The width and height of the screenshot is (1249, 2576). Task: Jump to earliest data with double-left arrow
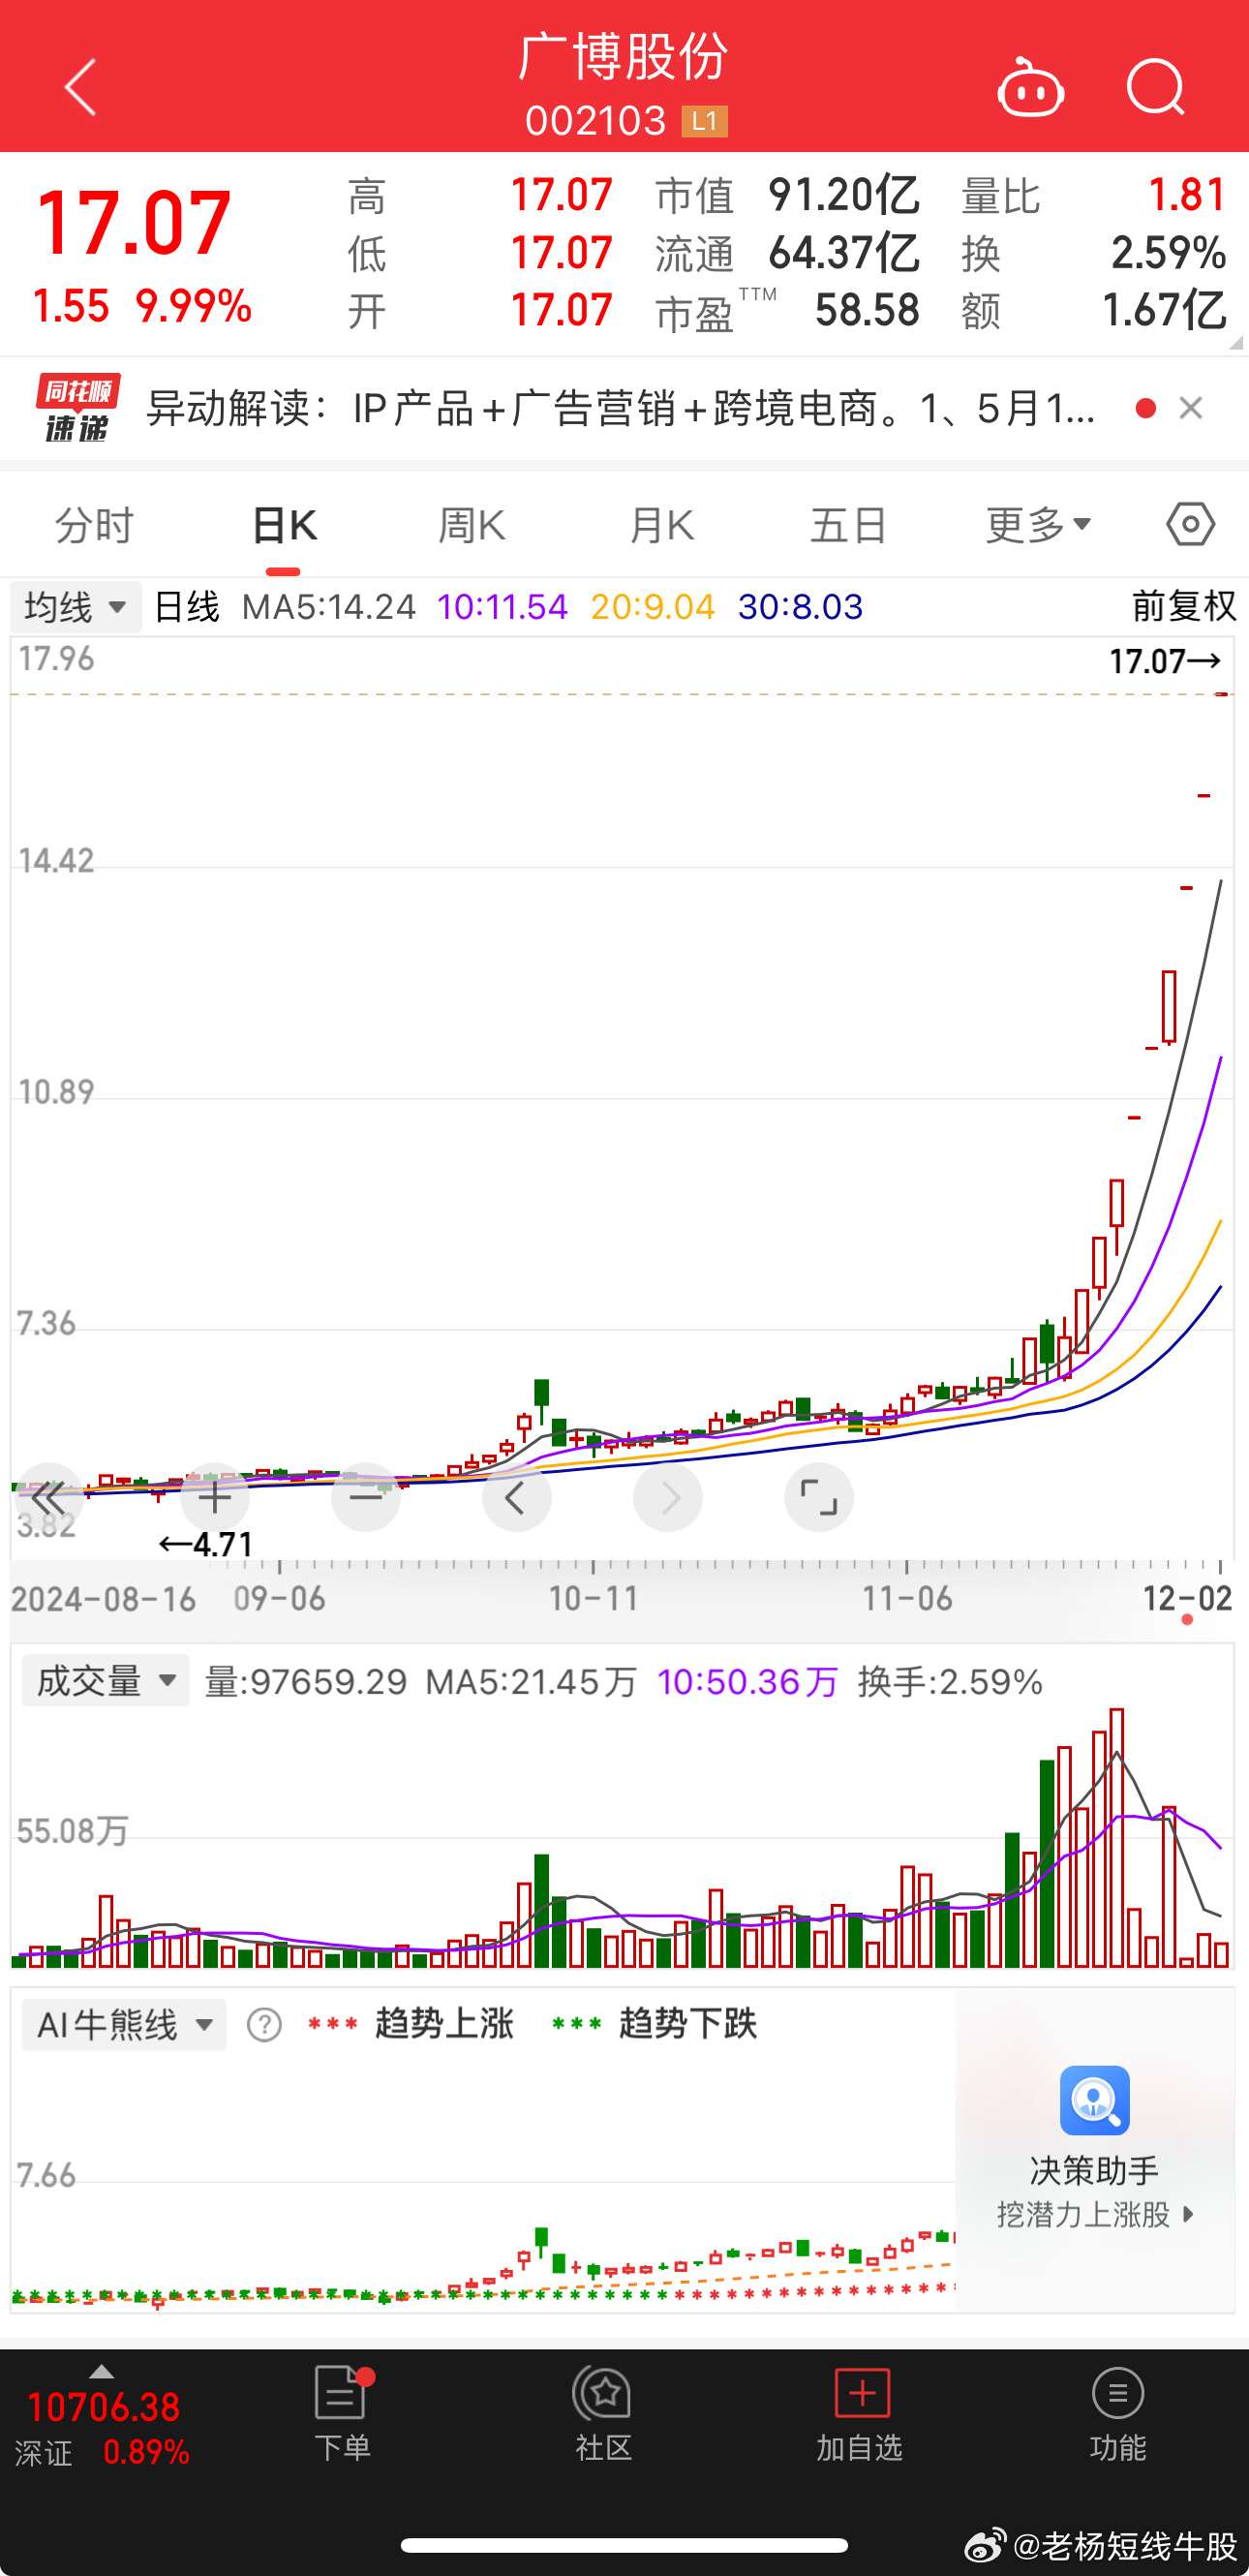(x=48, y=1497)
